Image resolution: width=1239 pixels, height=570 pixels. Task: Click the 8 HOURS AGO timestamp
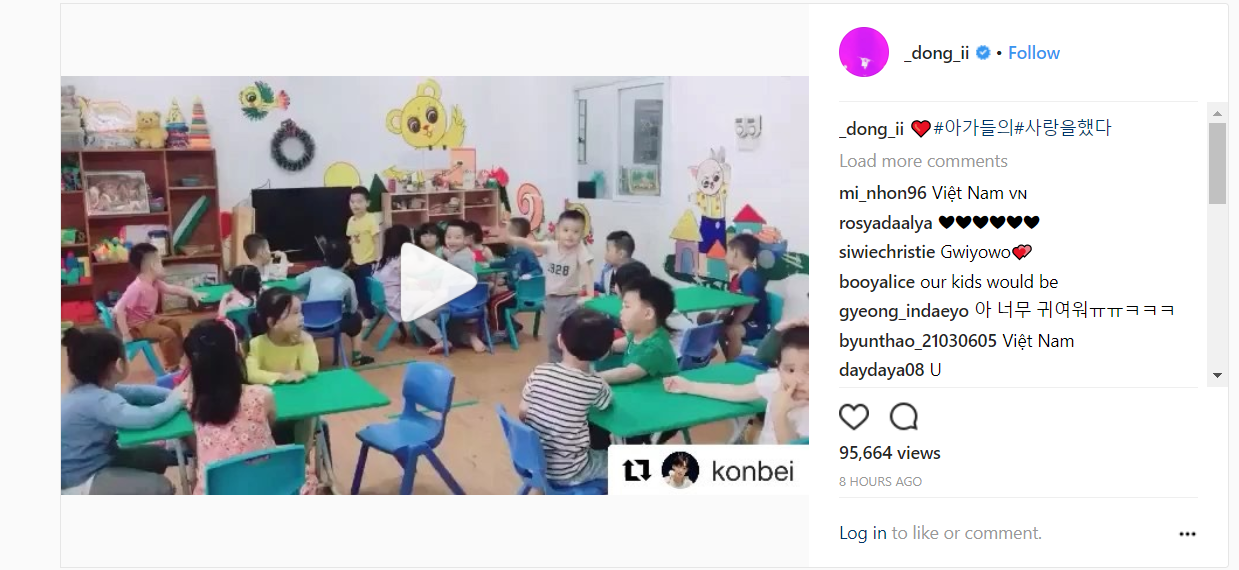tap(881, 482)
